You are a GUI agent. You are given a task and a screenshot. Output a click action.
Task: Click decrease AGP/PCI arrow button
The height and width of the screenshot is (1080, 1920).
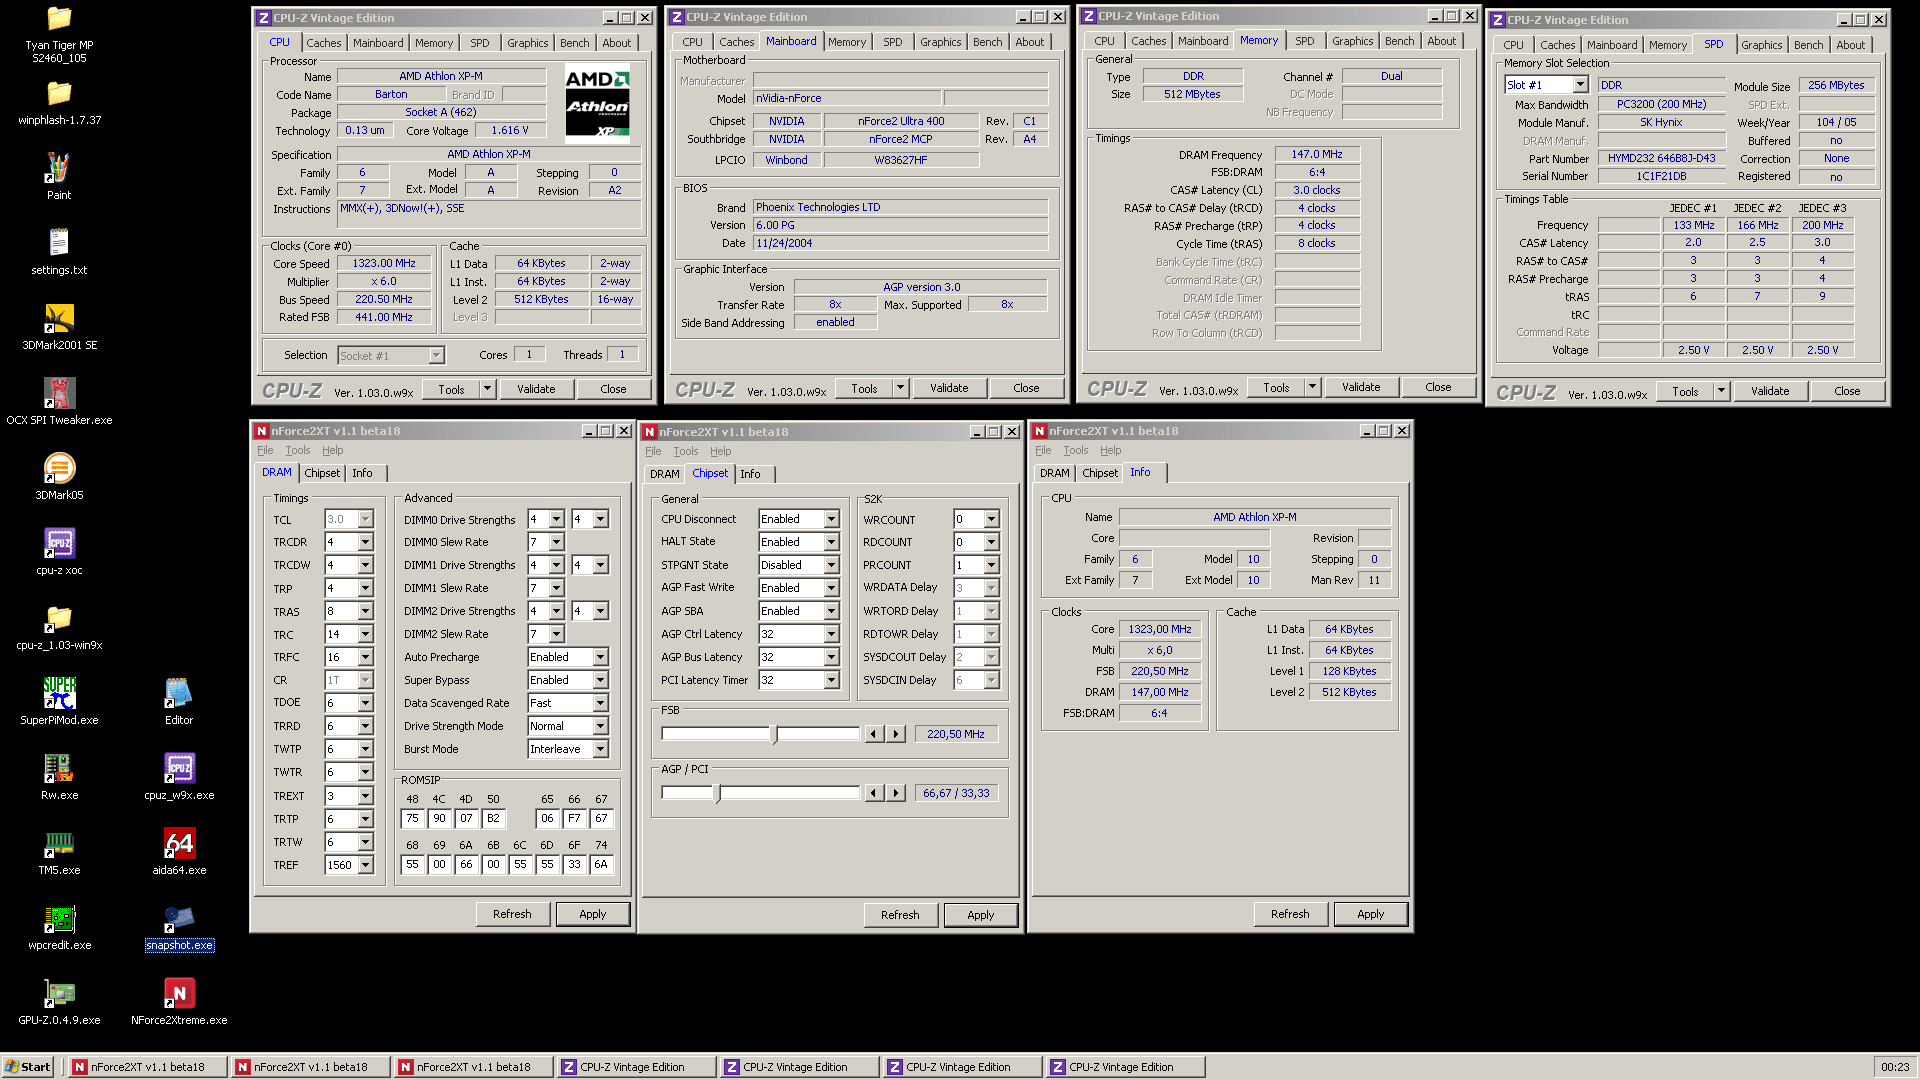pos(874,793)
